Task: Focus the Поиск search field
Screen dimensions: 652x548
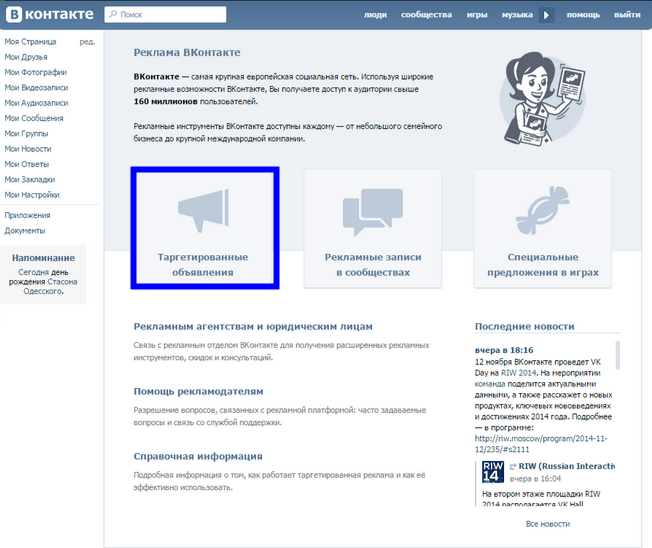Action: (170, 16)
